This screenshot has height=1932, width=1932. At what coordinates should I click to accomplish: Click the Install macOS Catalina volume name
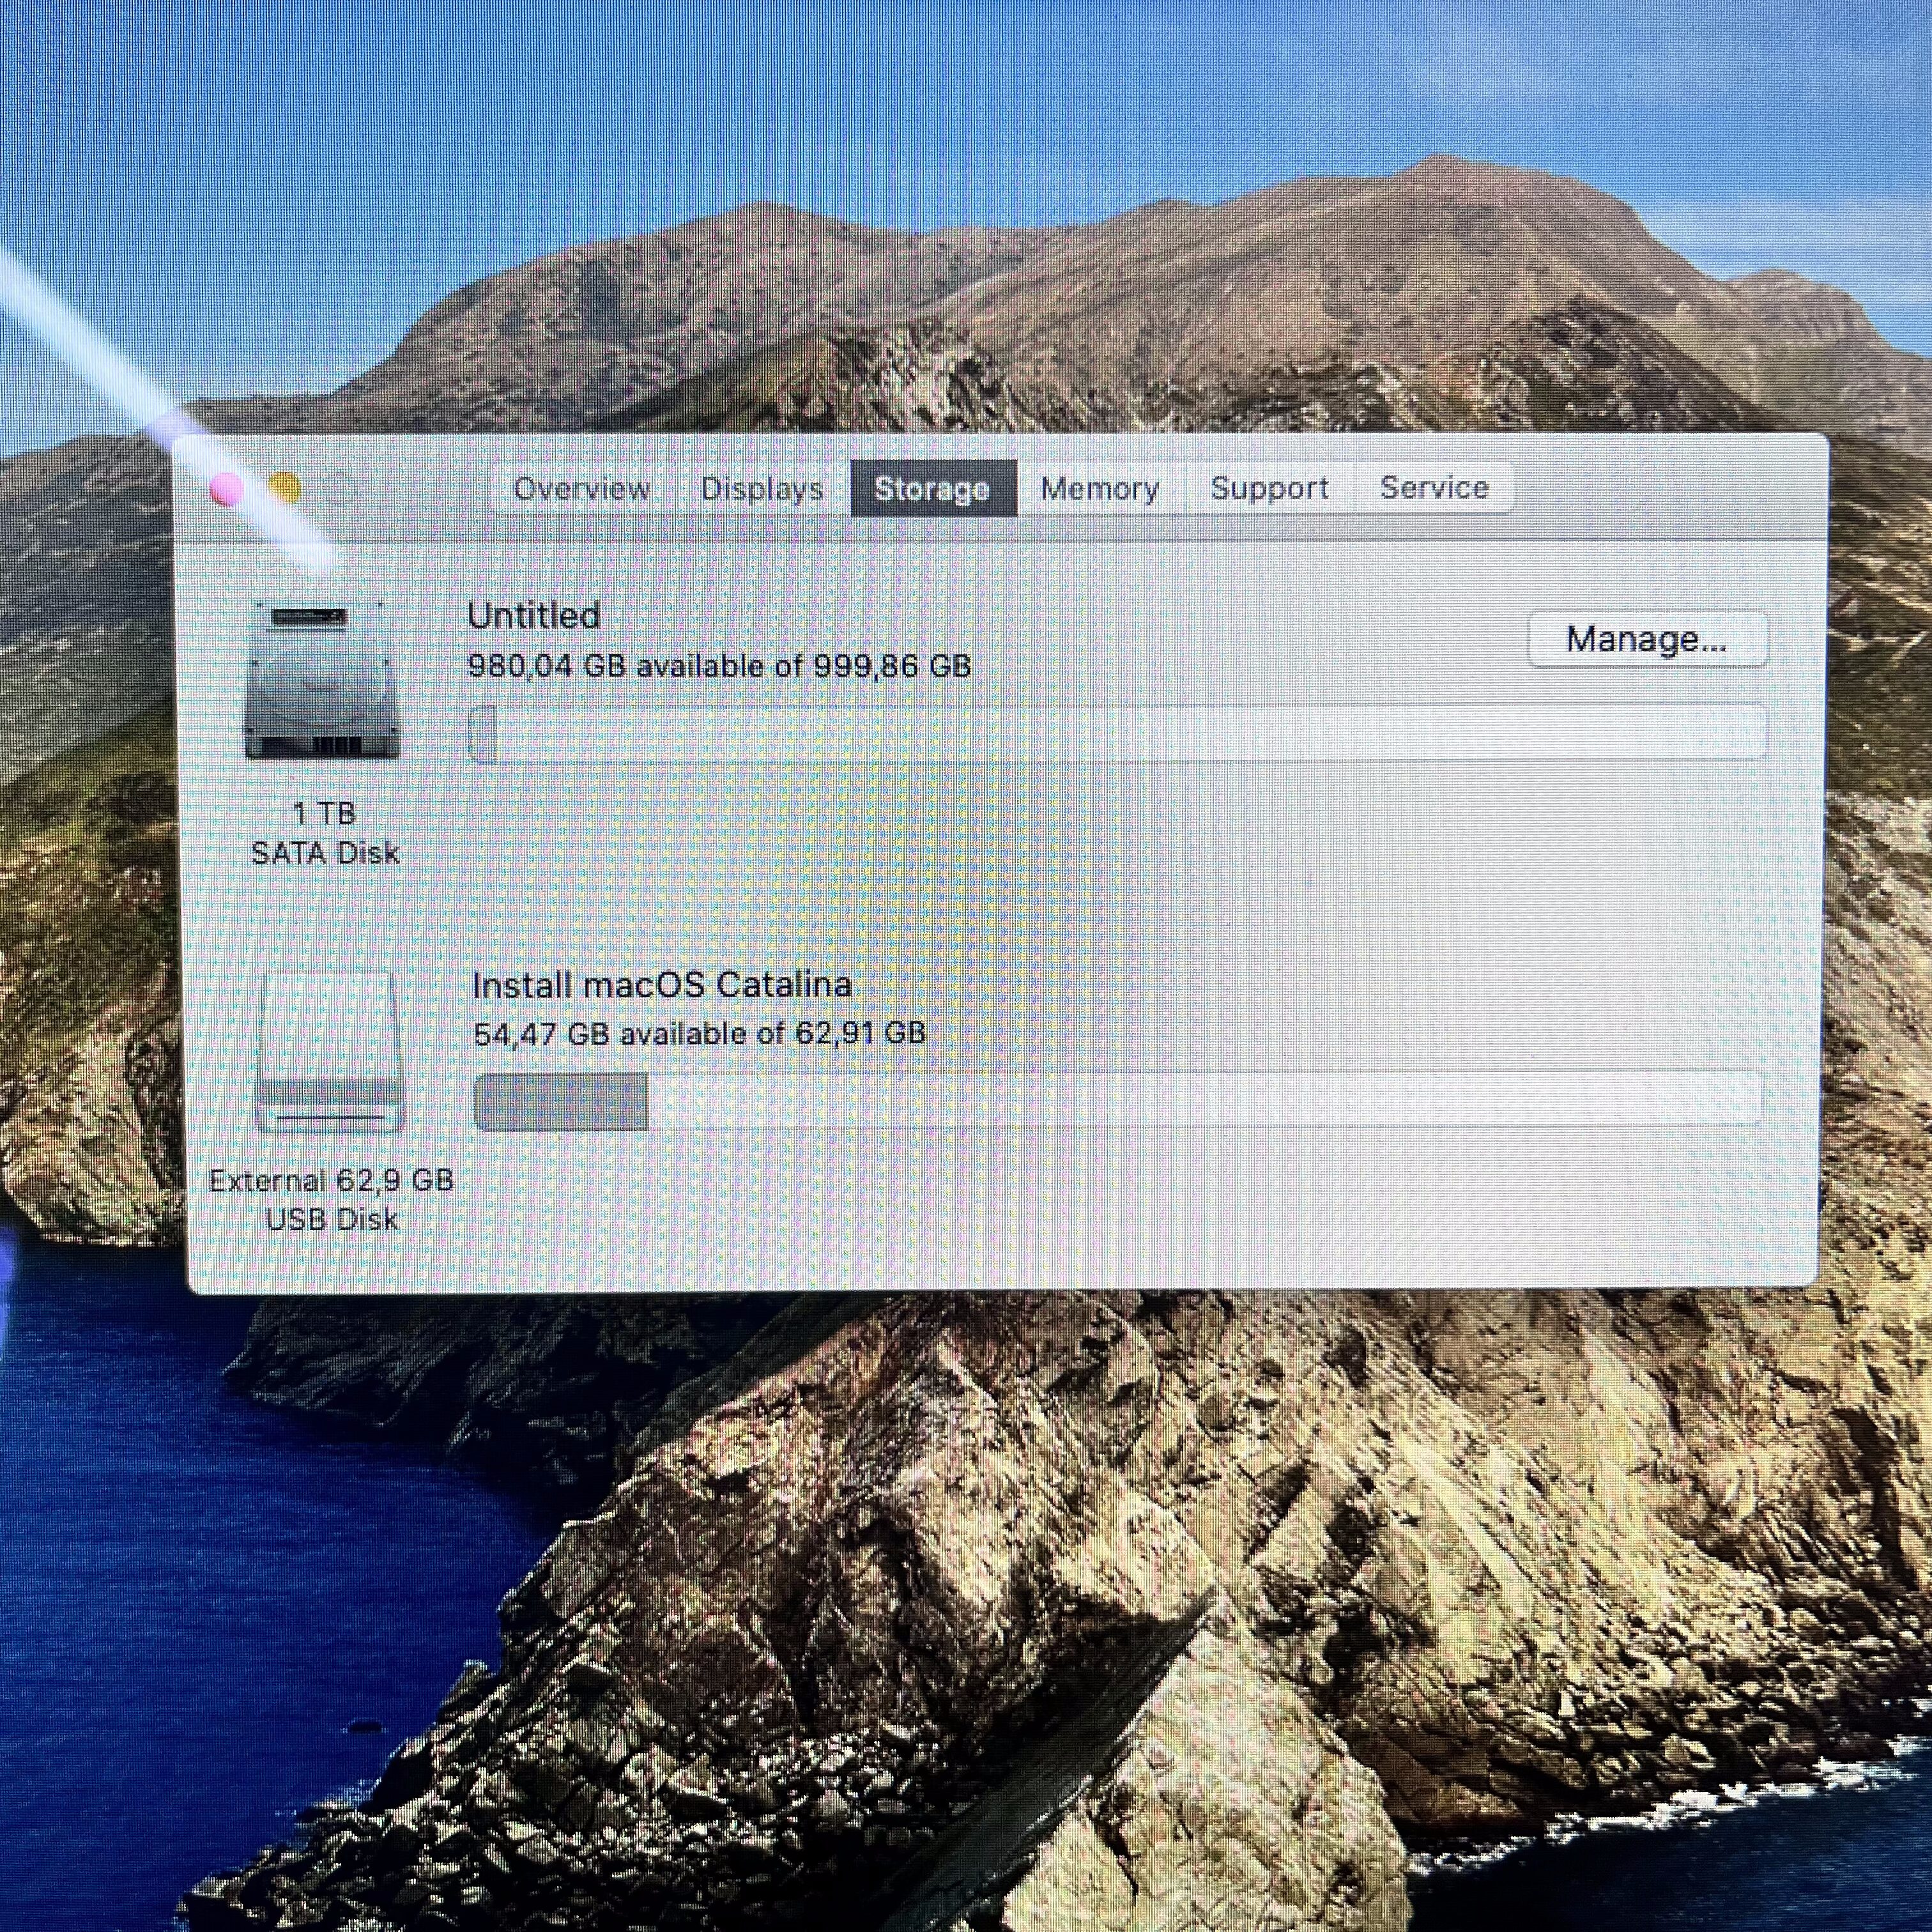pos(662,985)
